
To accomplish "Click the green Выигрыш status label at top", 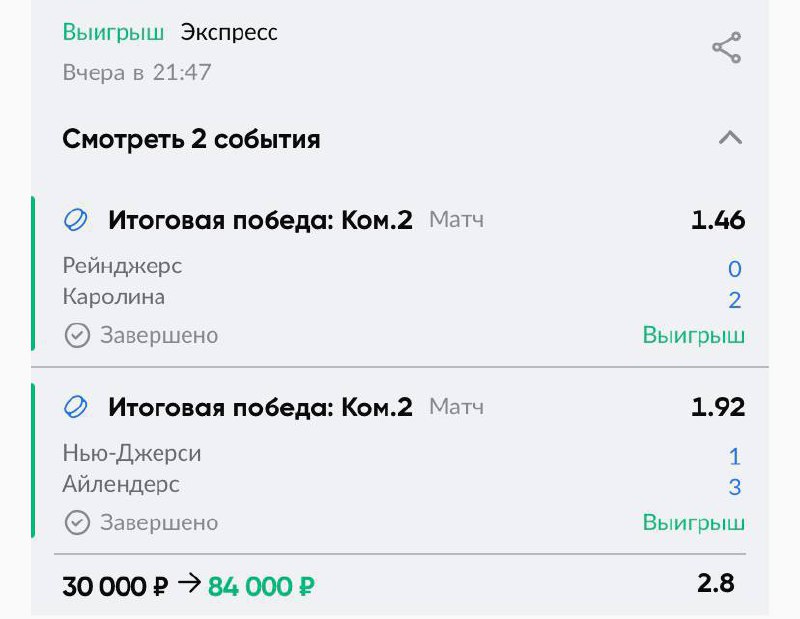I will click(x=113, y=32).
